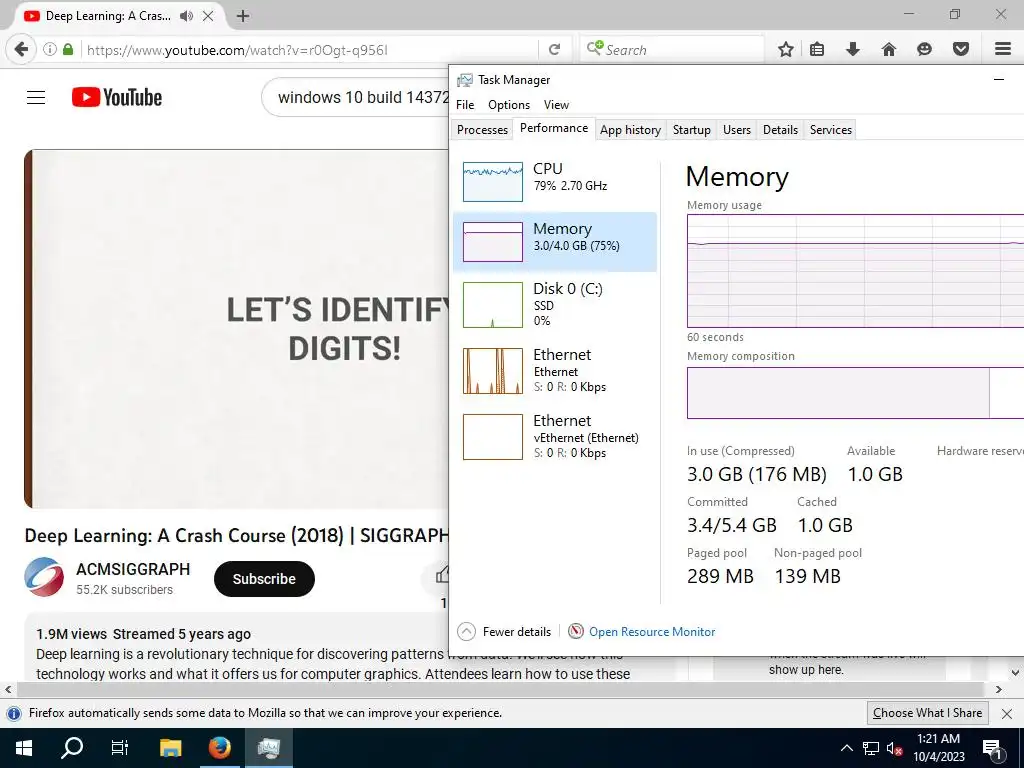Open the ACMSIGGRAPH channel avatar
Viewport: 1024px width, 768px height.
[x=44, y=577]
